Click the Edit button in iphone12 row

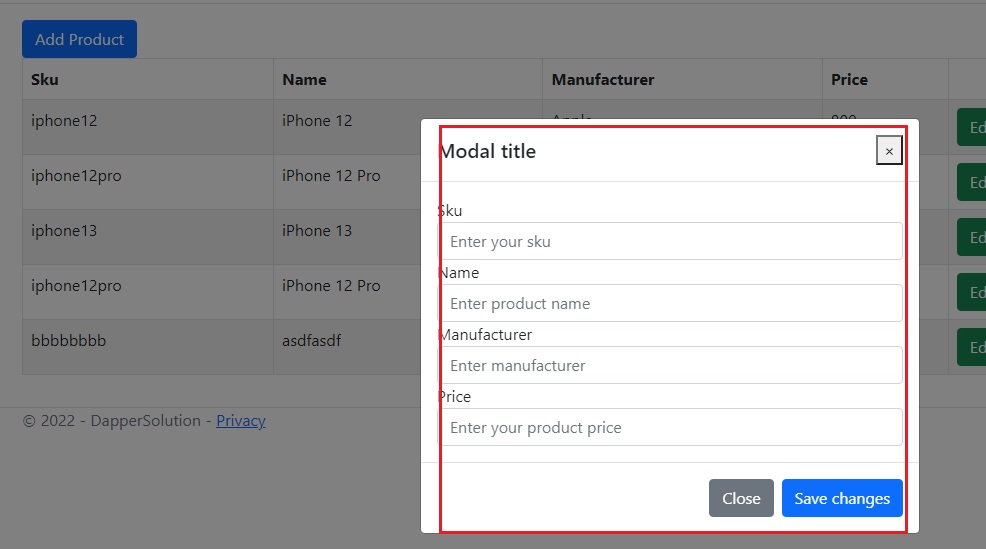tap(972, 127)
